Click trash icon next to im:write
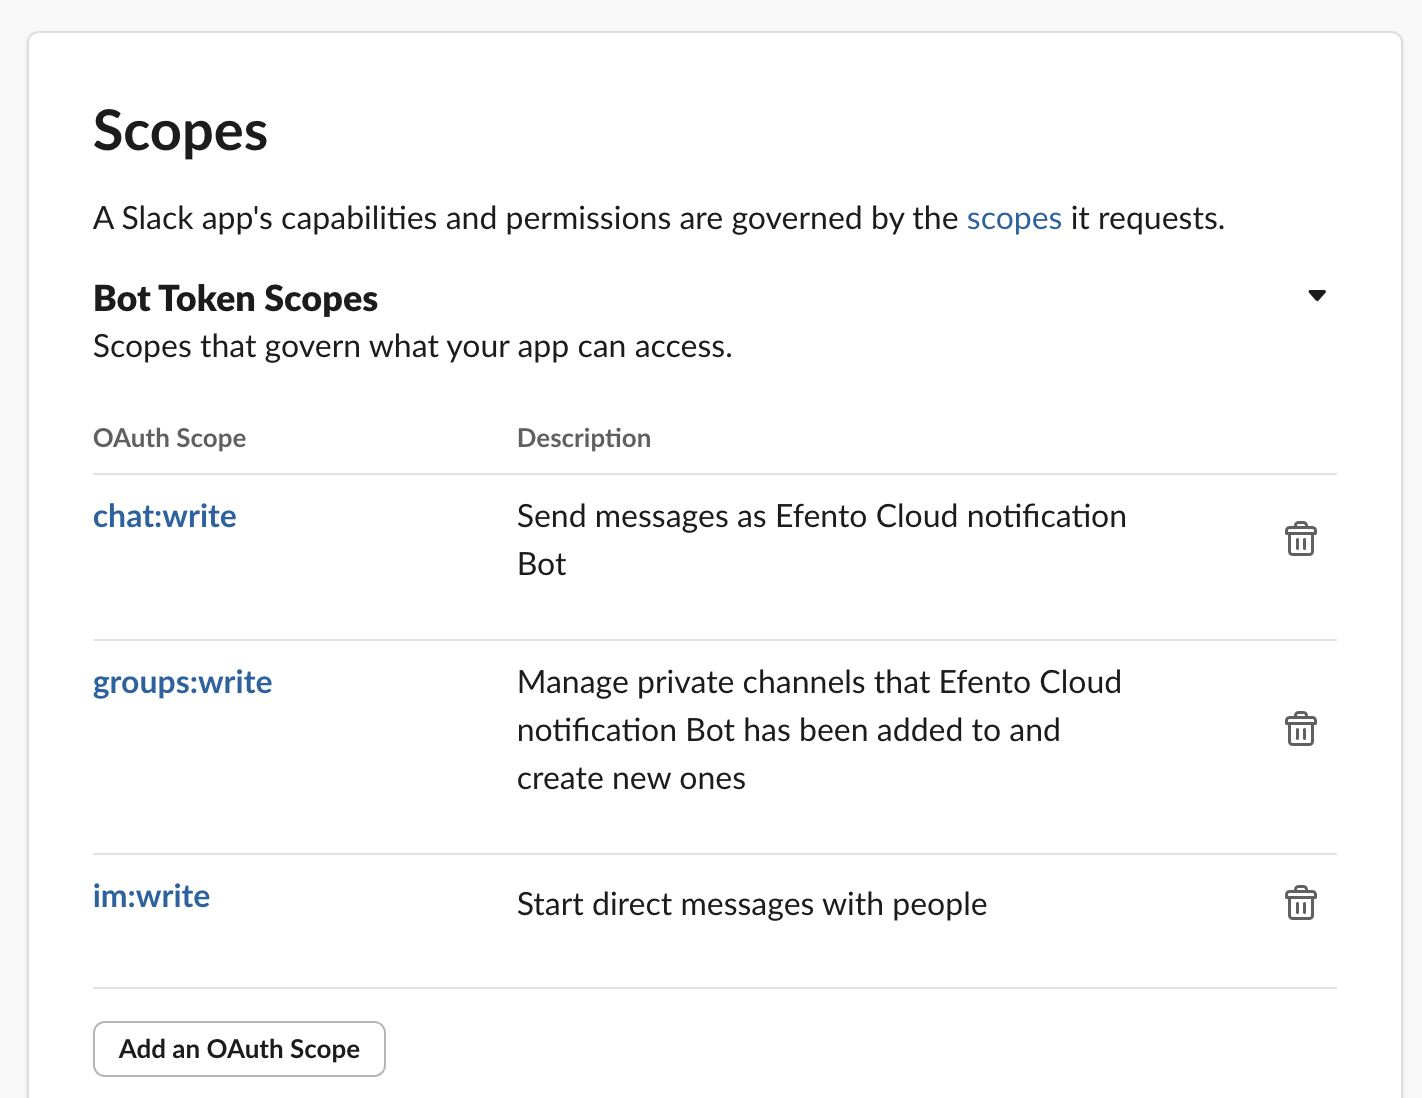 click(x=1300, y=903)
